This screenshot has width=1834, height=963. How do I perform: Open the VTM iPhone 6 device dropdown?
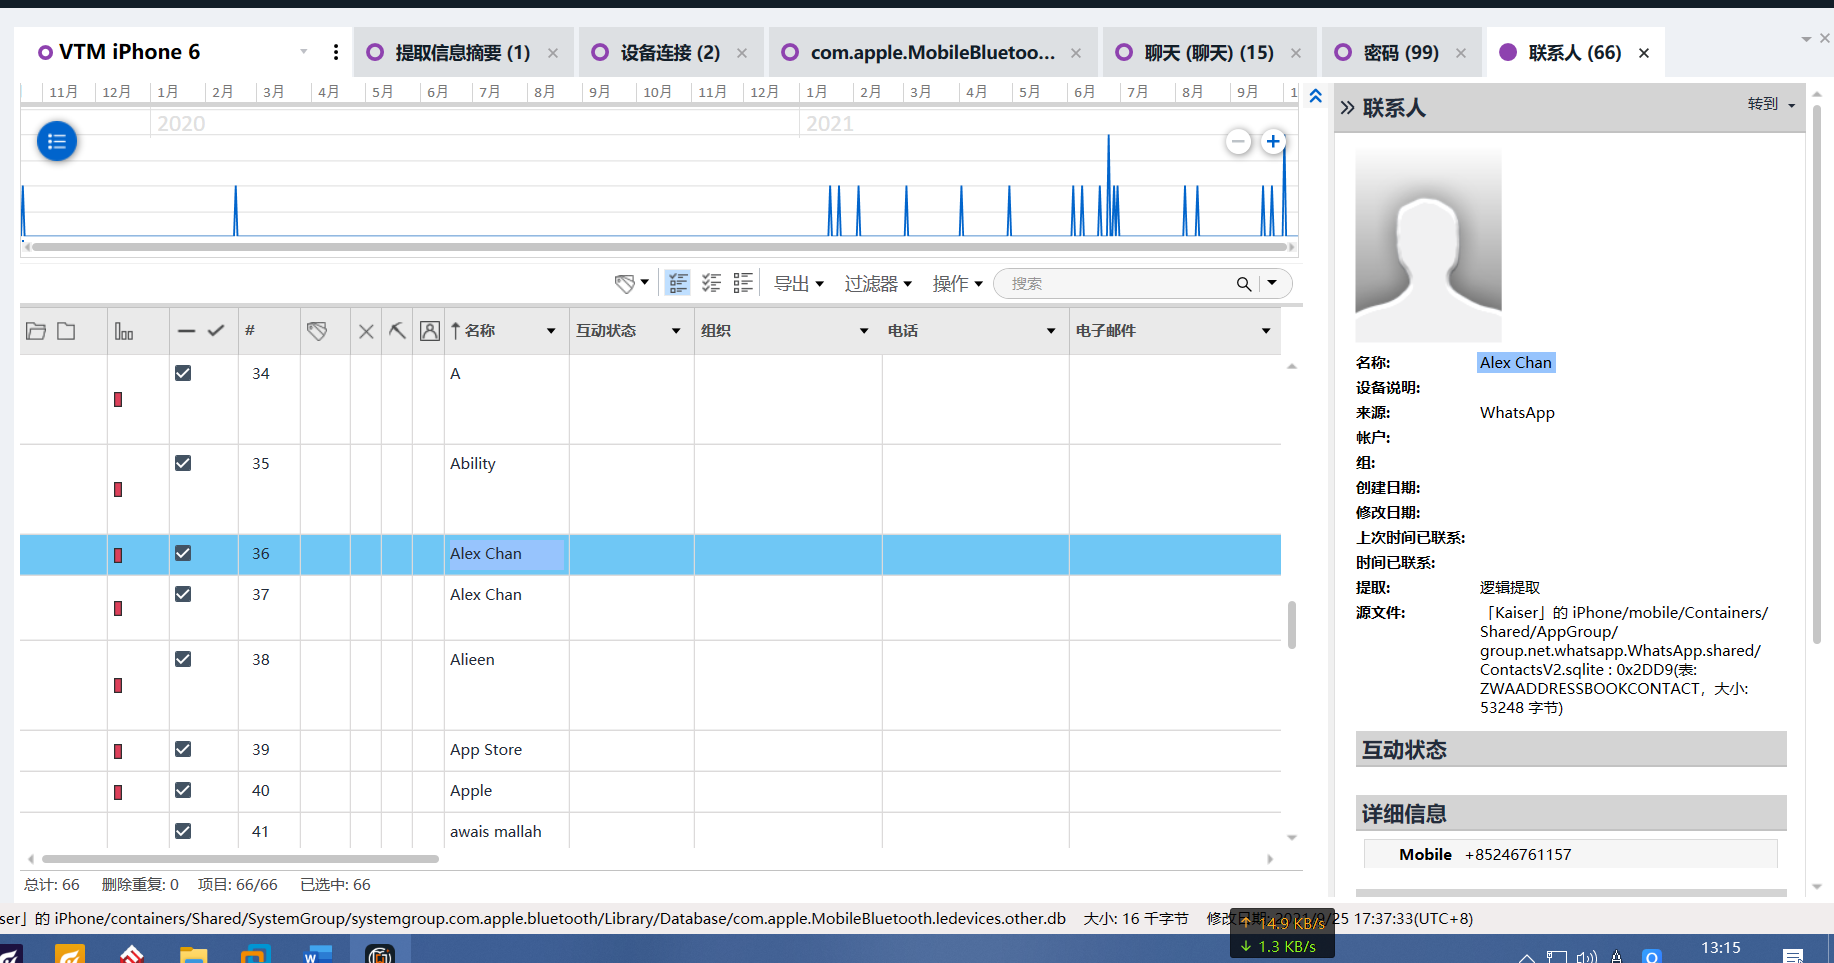tap(303, 52)
